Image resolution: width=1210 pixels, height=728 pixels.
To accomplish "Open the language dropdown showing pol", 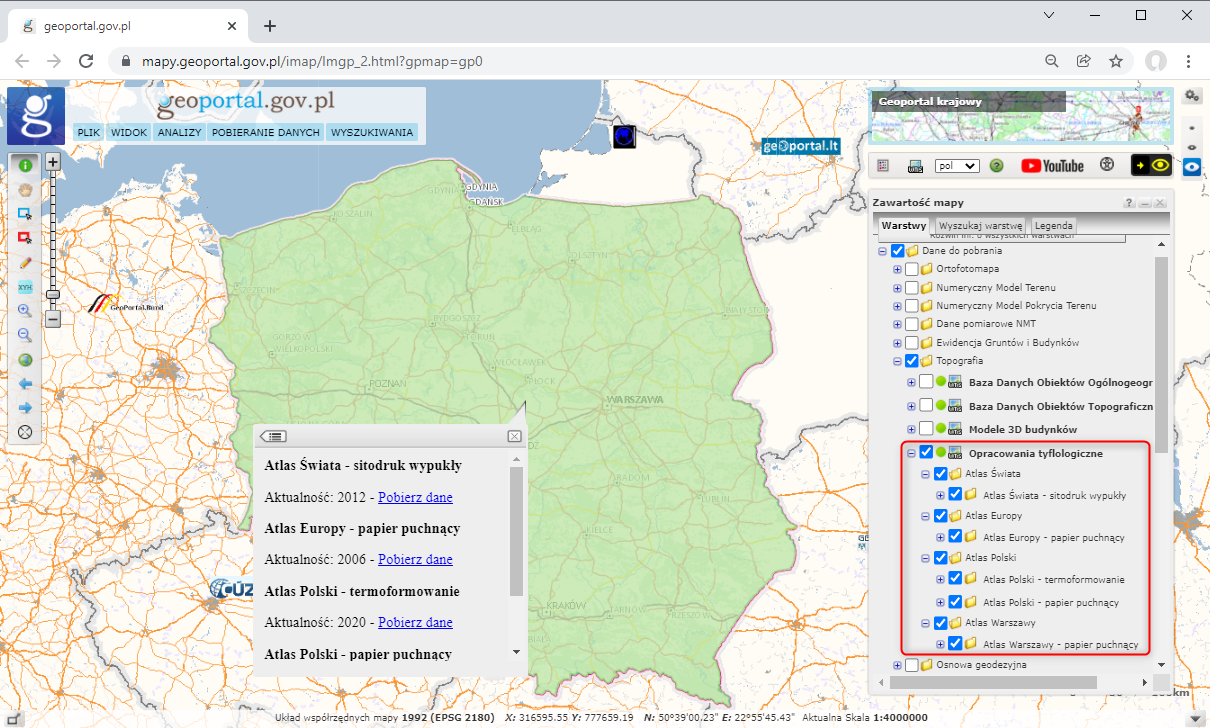I will (x=959, y=165).
